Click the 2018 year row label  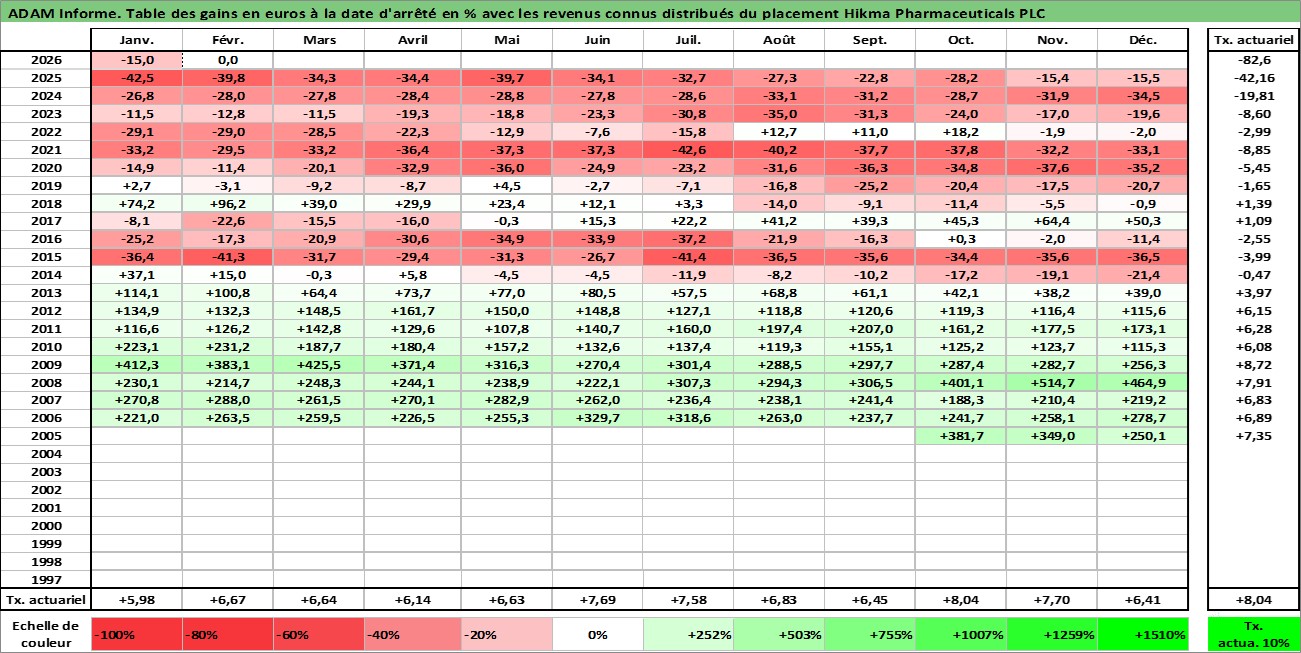coord(45,203)
